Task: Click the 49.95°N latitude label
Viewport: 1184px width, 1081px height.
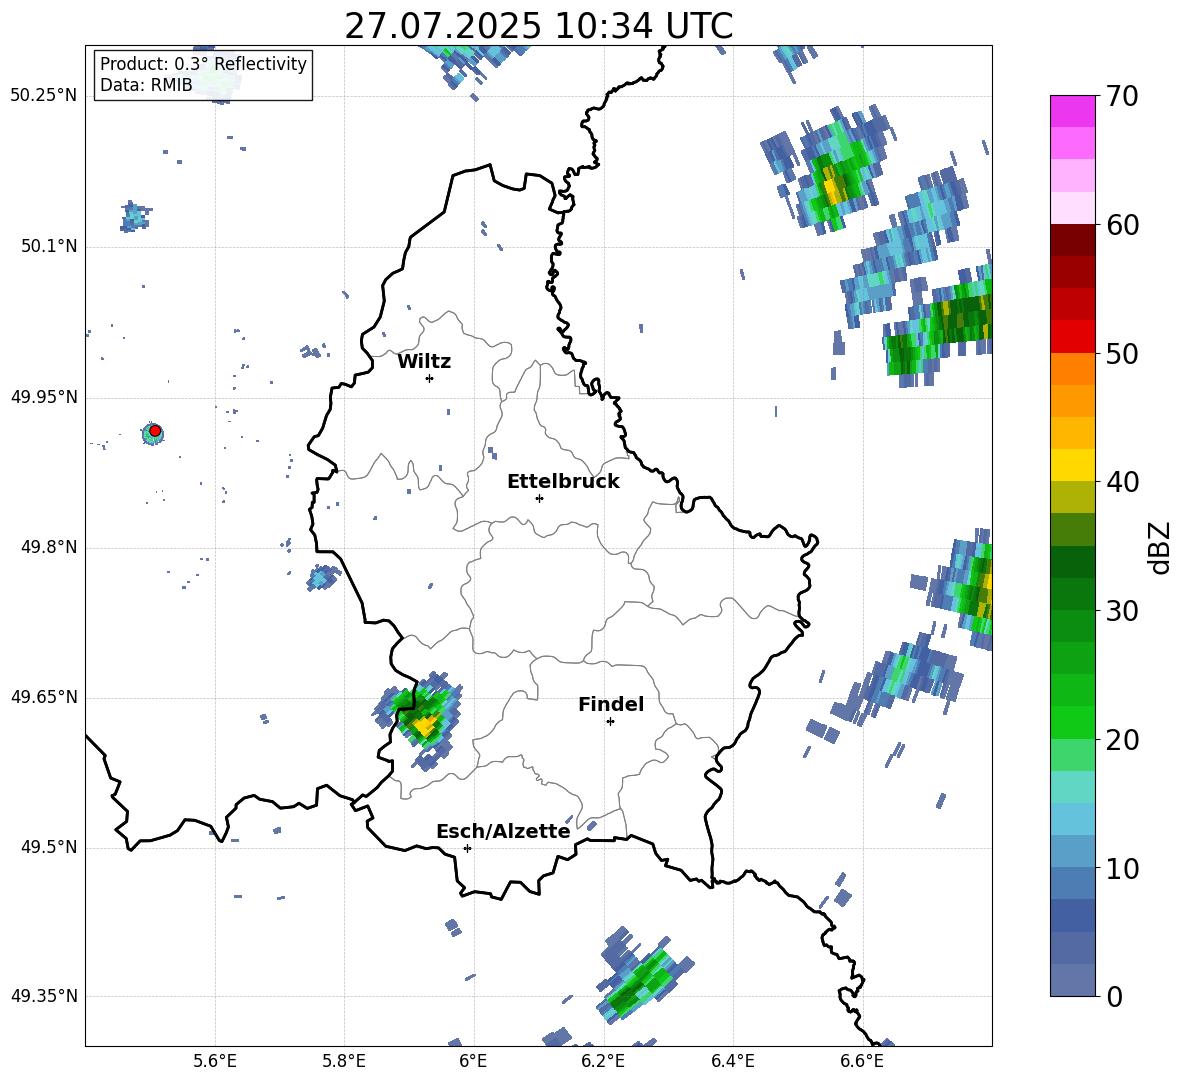Action: pos(44,397)
